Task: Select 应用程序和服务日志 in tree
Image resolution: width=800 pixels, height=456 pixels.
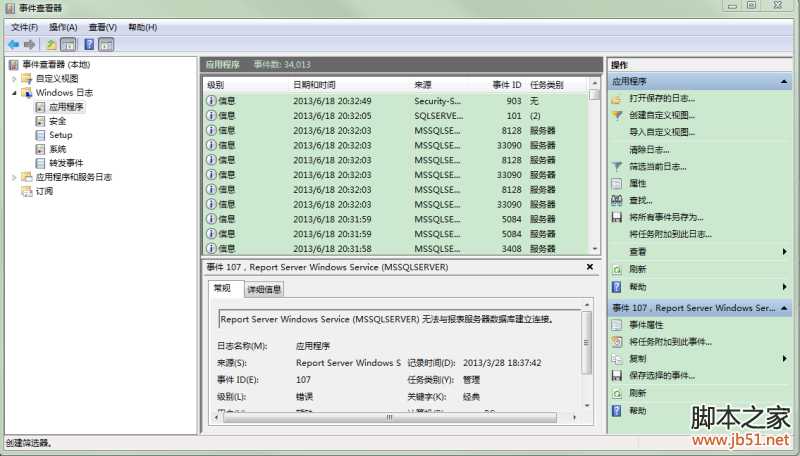Action: tap(73, 178)
